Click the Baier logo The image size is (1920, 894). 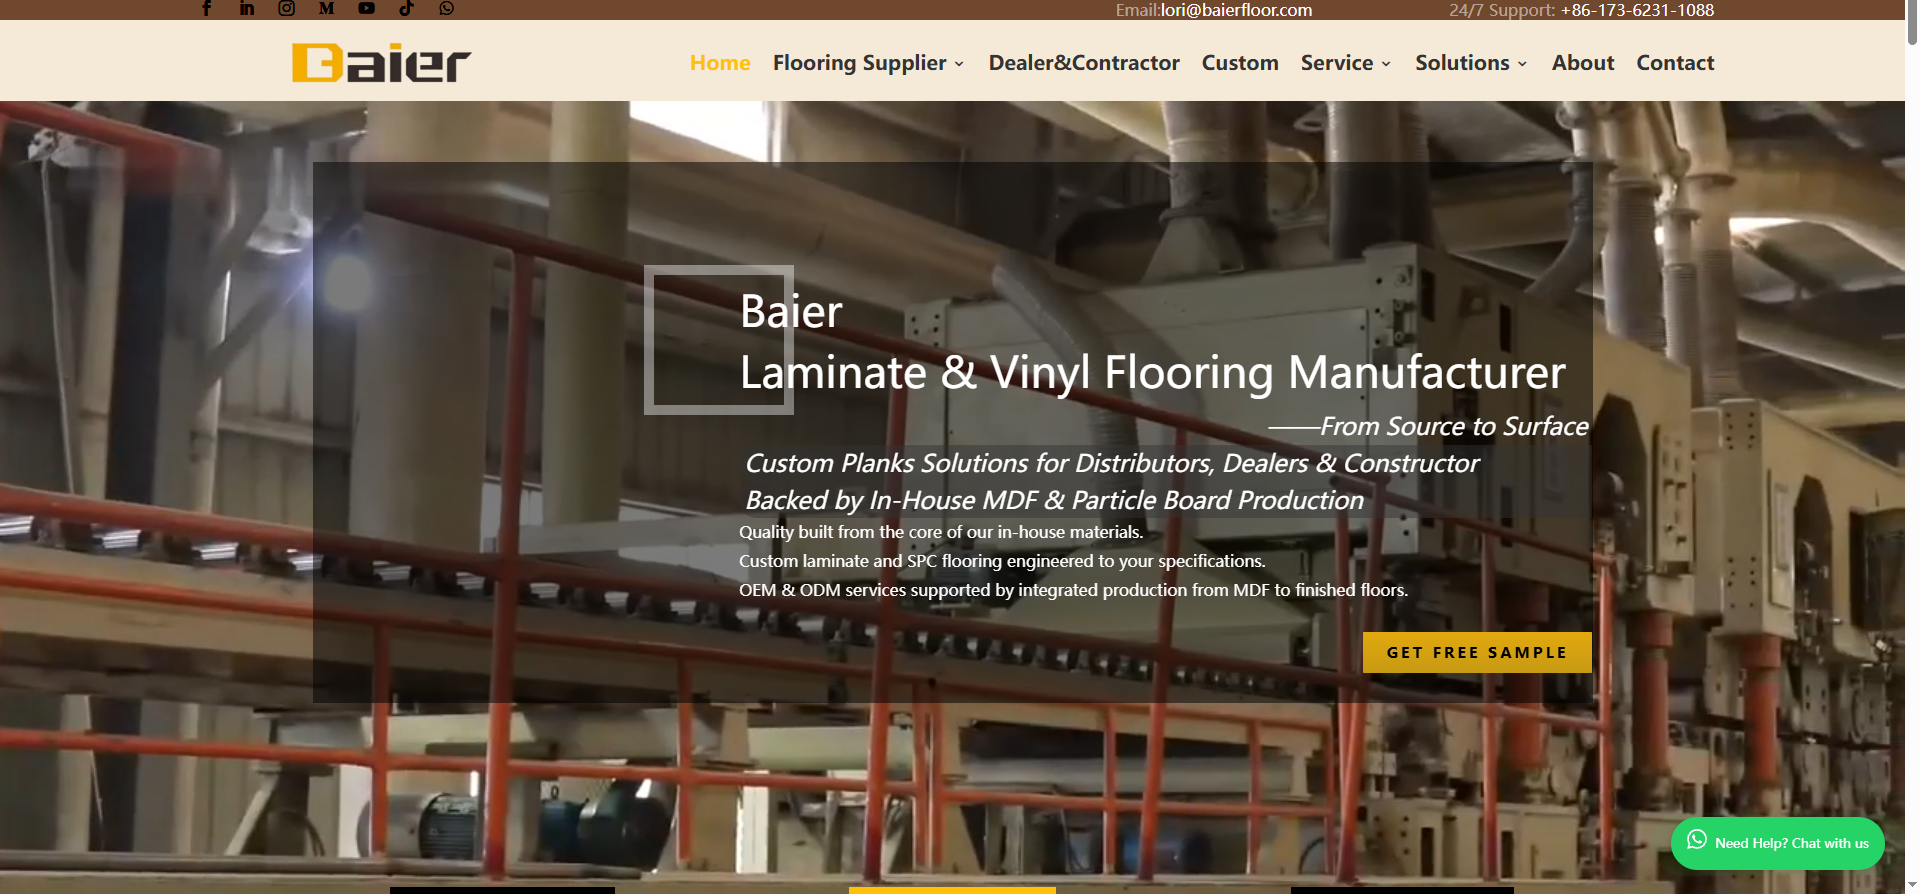click(381, 63)
